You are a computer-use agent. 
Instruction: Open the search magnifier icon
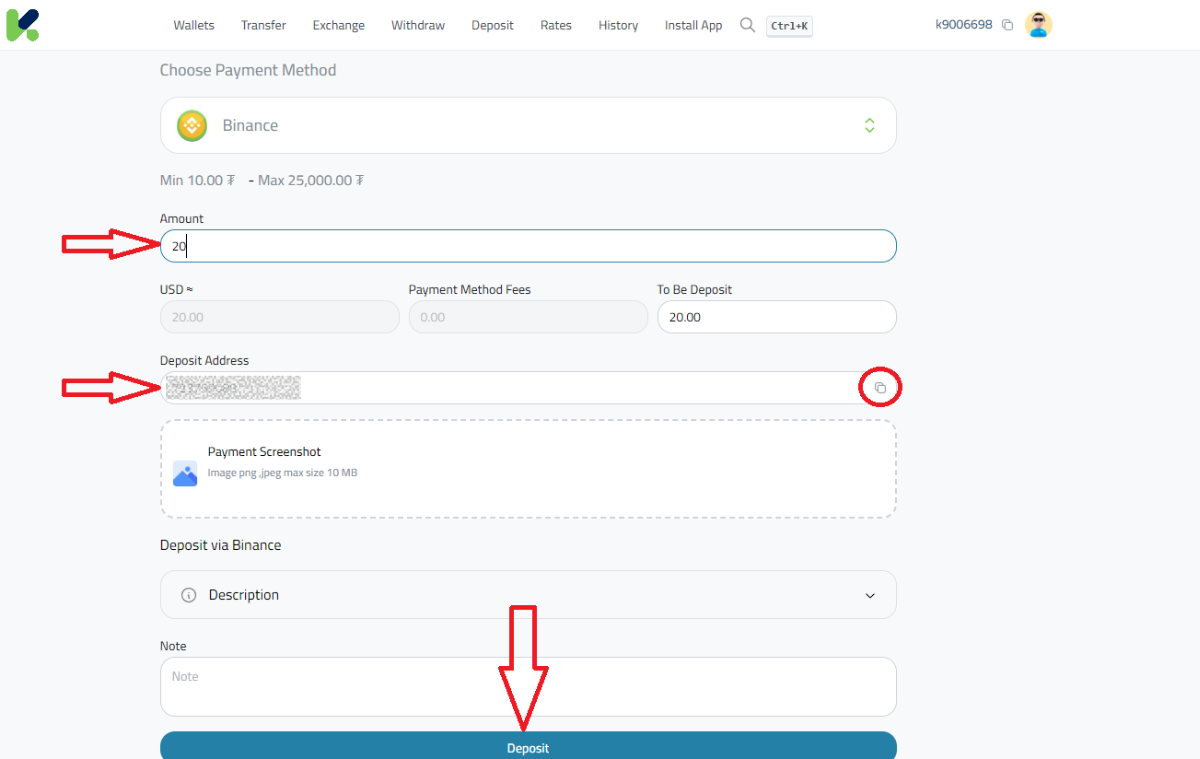[747, 25]
